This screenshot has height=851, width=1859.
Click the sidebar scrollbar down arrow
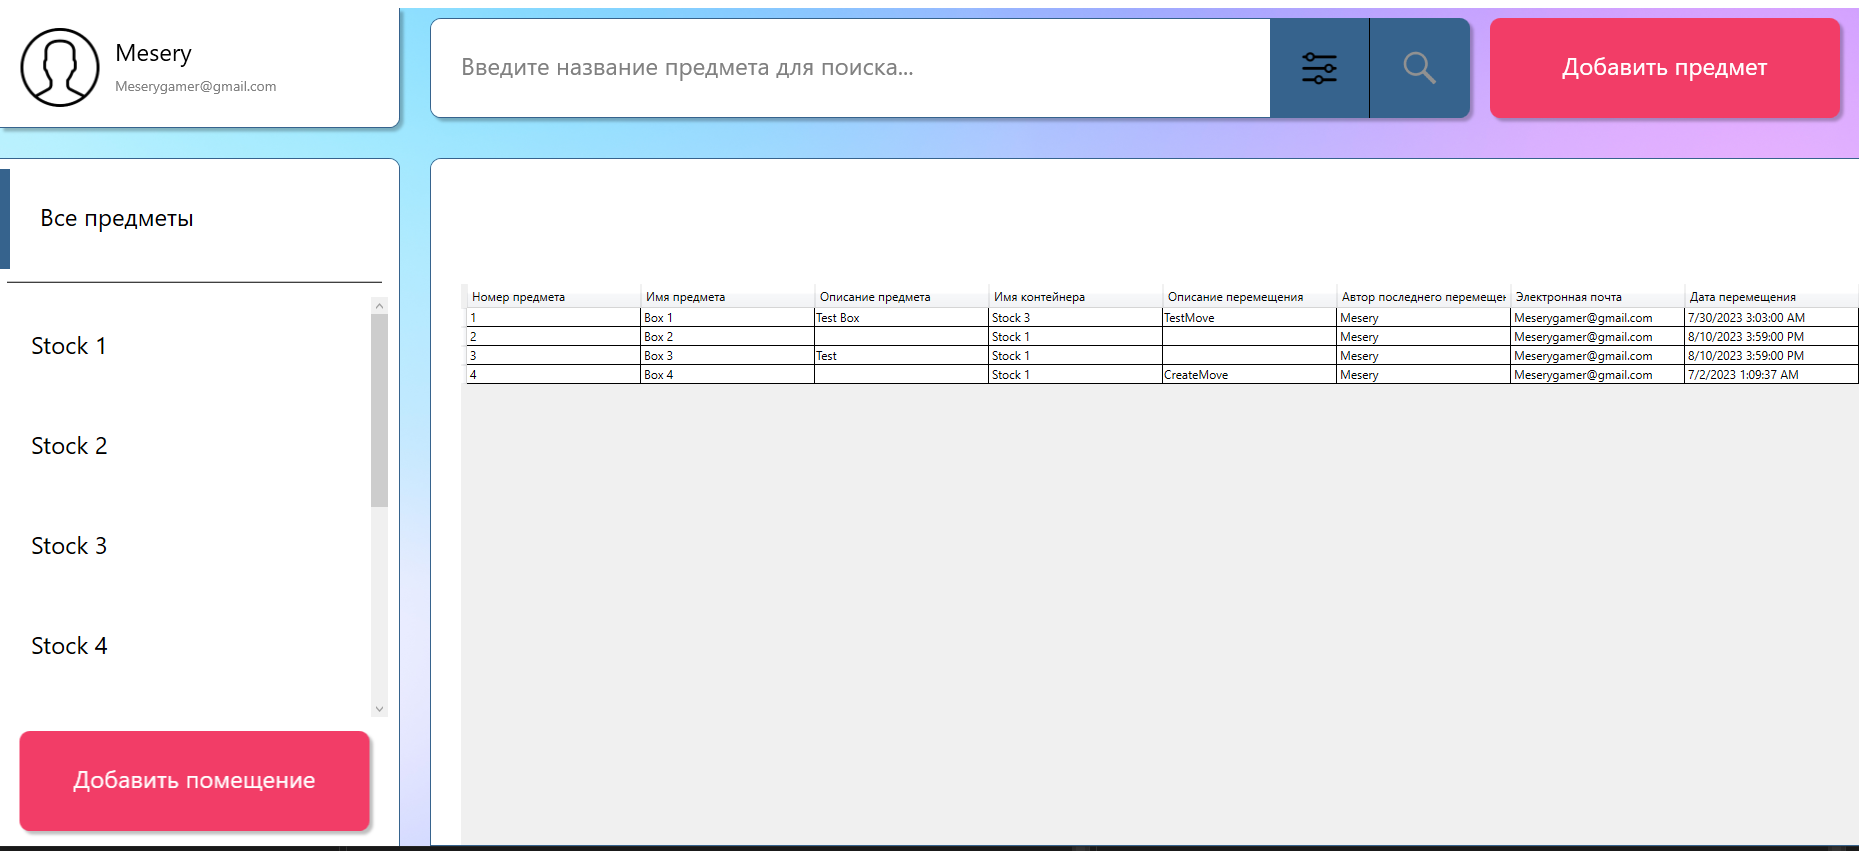(379, 708)
